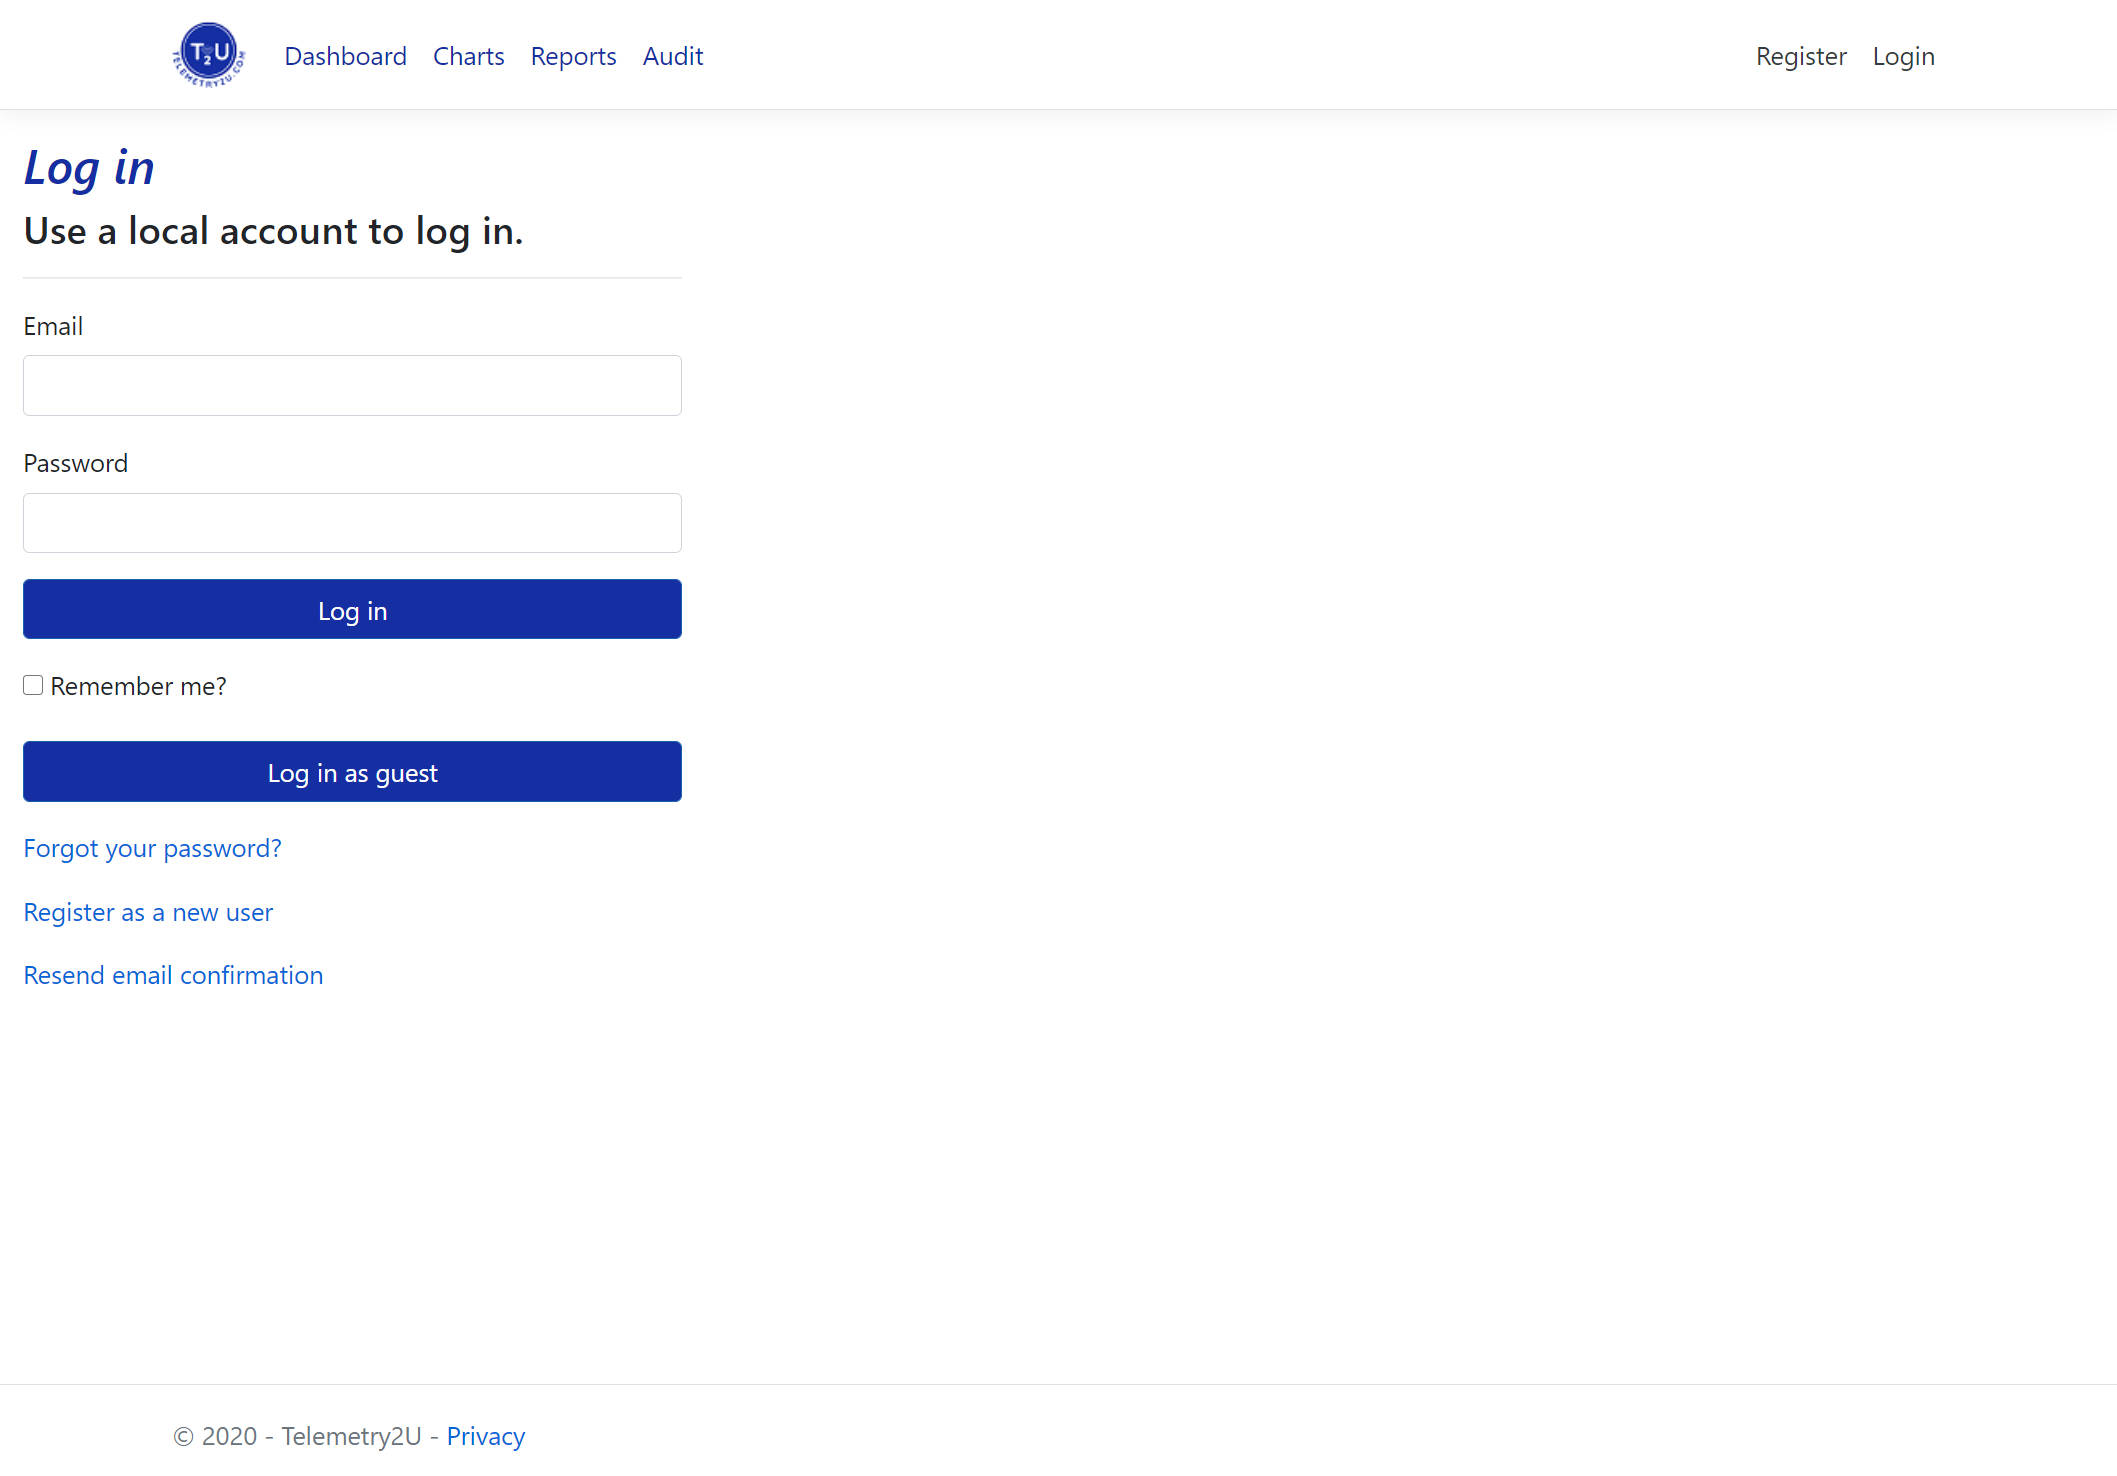
Task: Open the Privacy link in footer
Action: click(485, 1436)
